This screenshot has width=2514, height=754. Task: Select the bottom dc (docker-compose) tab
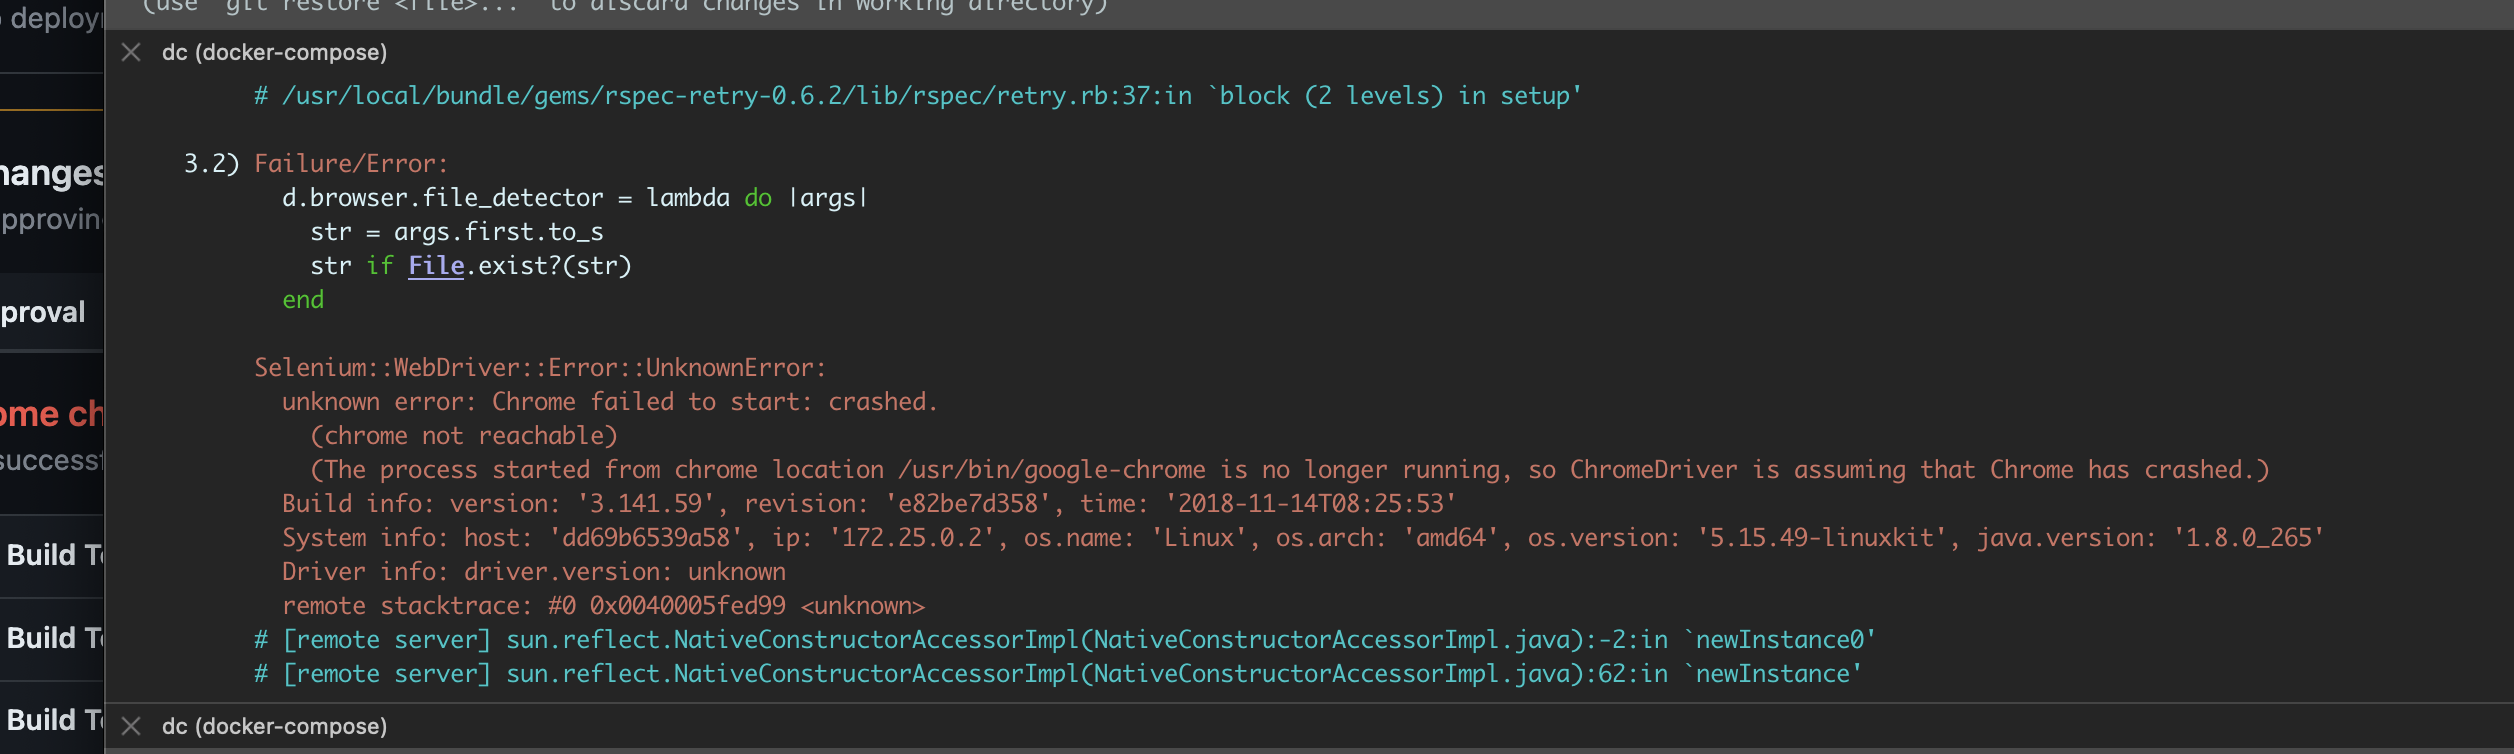click(276, 726)
